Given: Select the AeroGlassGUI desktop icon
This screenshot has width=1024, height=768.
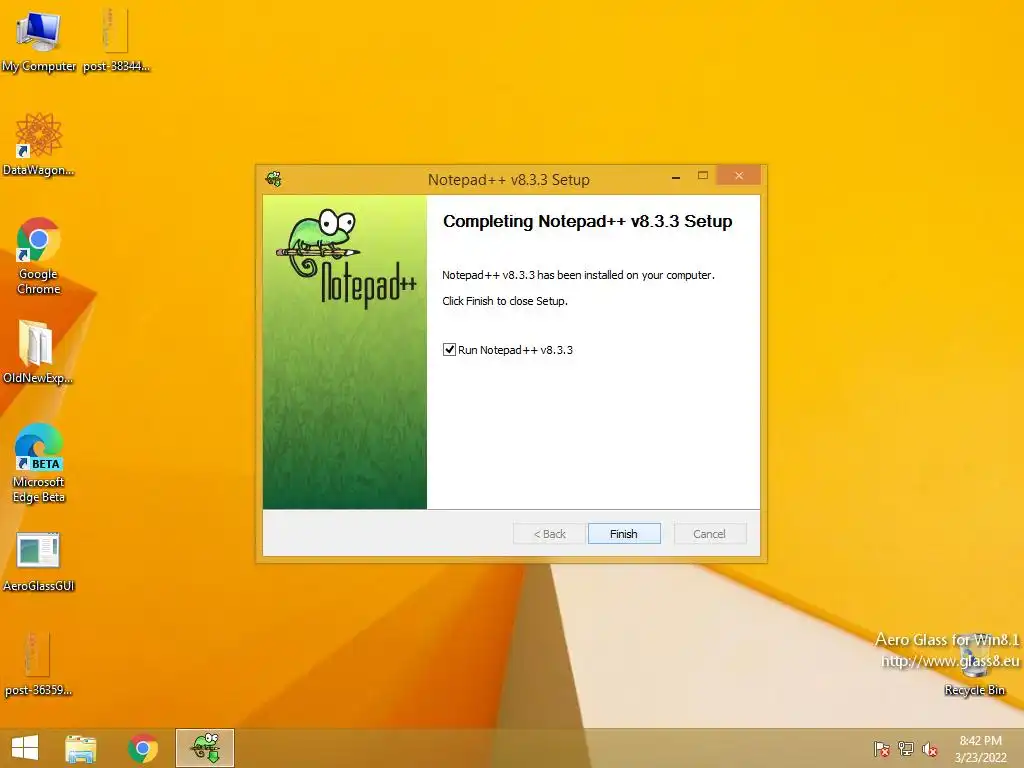Looking at the screenshot, I should click(x=39, y=562).
